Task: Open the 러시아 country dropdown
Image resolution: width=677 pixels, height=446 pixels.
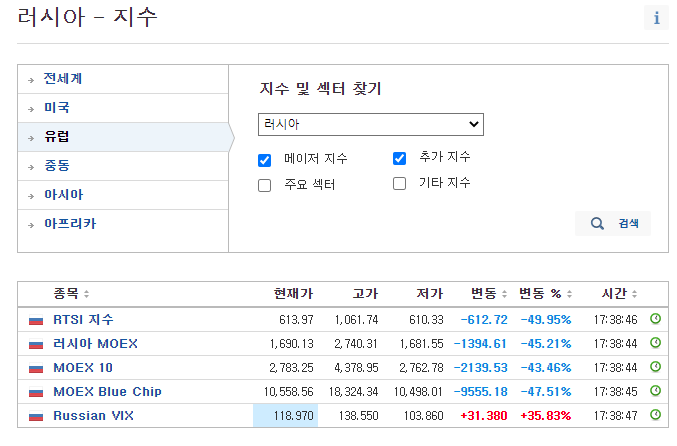Action: click(371, 124)
